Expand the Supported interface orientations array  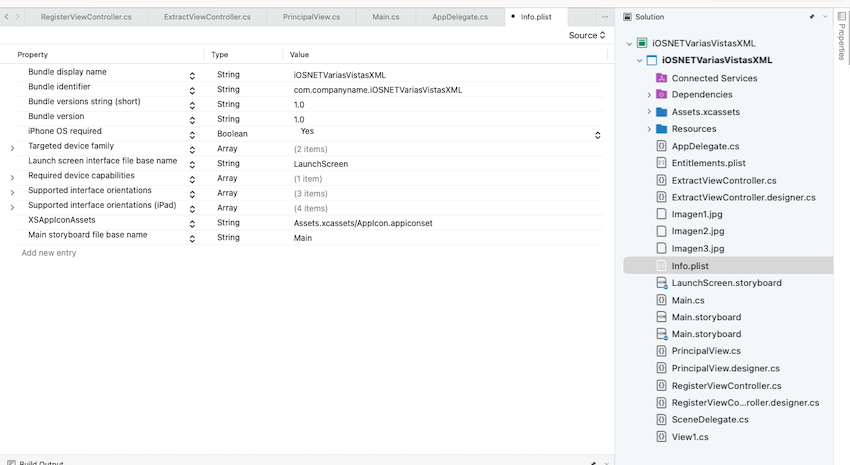point(12,192)
